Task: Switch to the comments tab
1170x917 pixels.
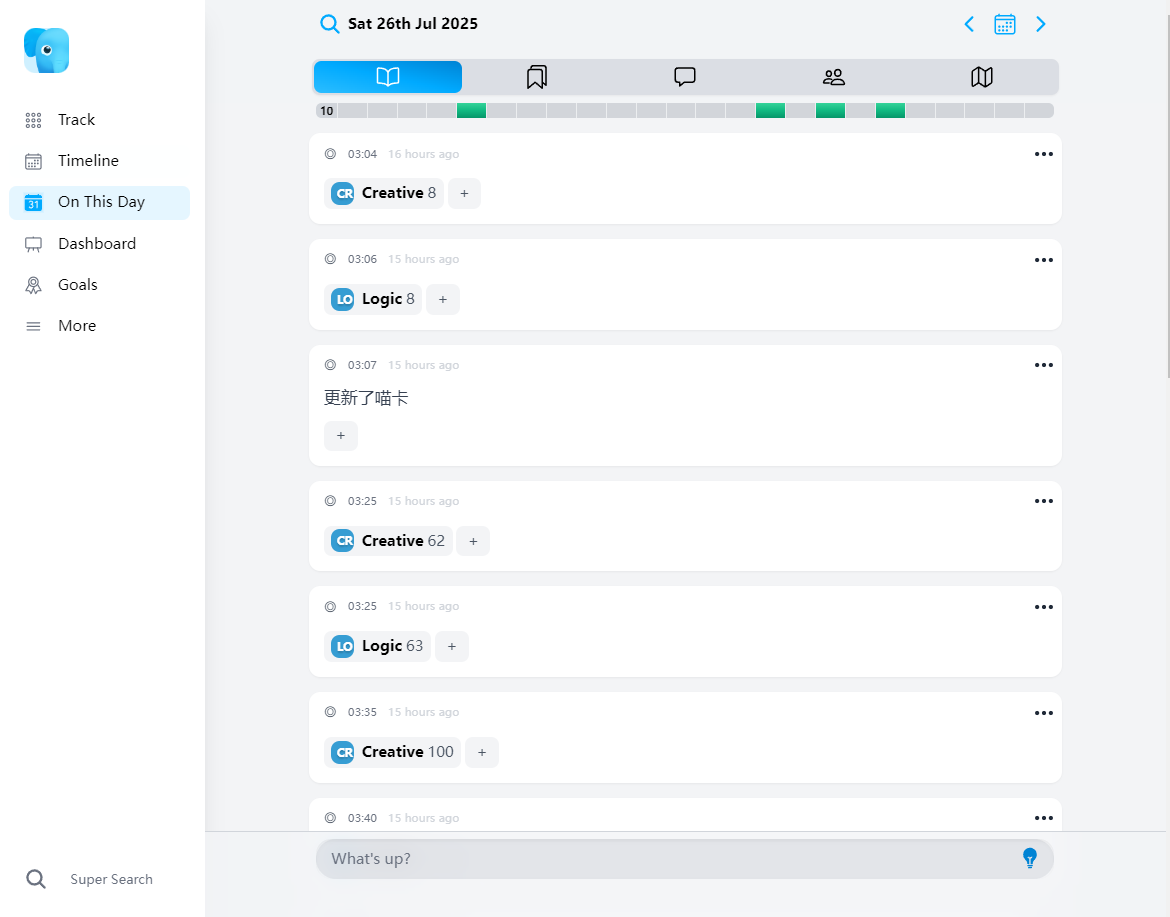Action: (685, 77)
